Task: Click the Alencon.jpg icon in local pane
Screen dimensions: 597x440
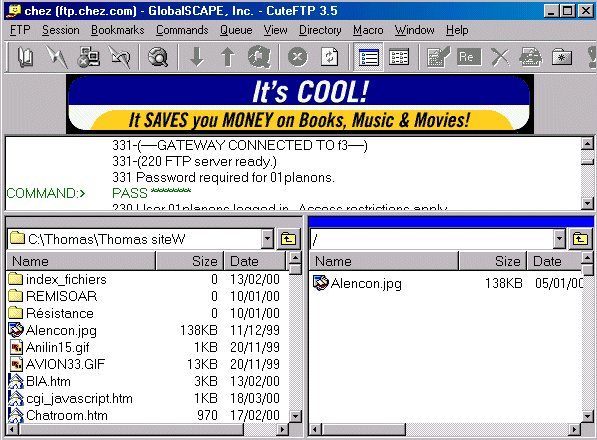Action: [16, 330]
